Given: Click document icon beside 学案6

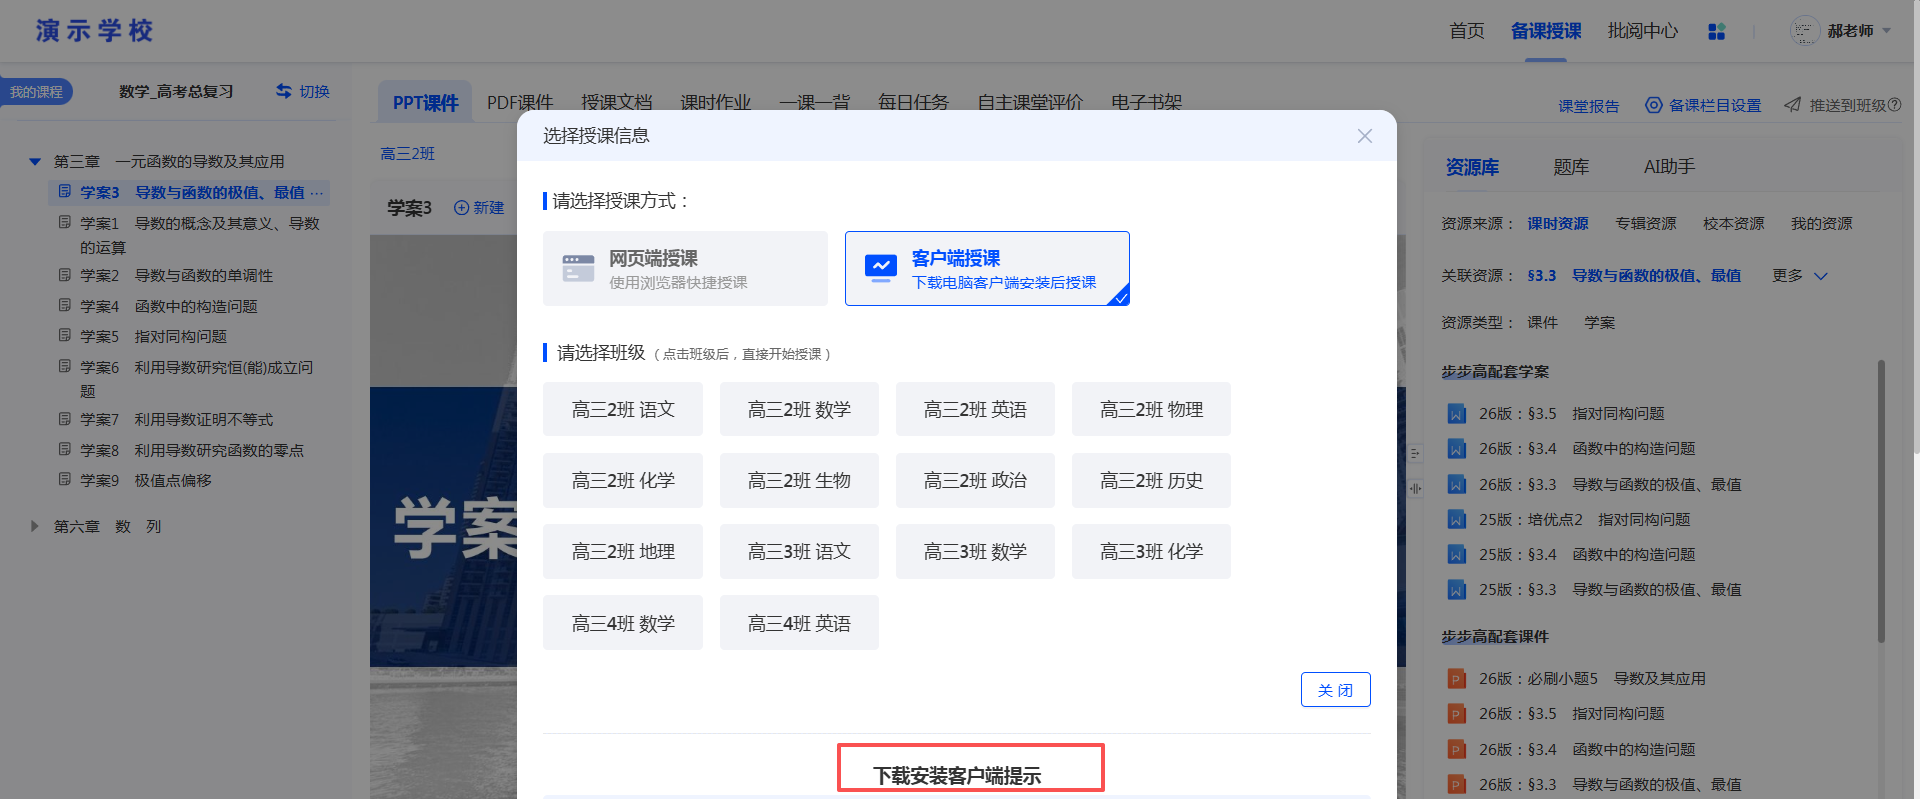Looking at the screenshot, I should pos(65,366).
